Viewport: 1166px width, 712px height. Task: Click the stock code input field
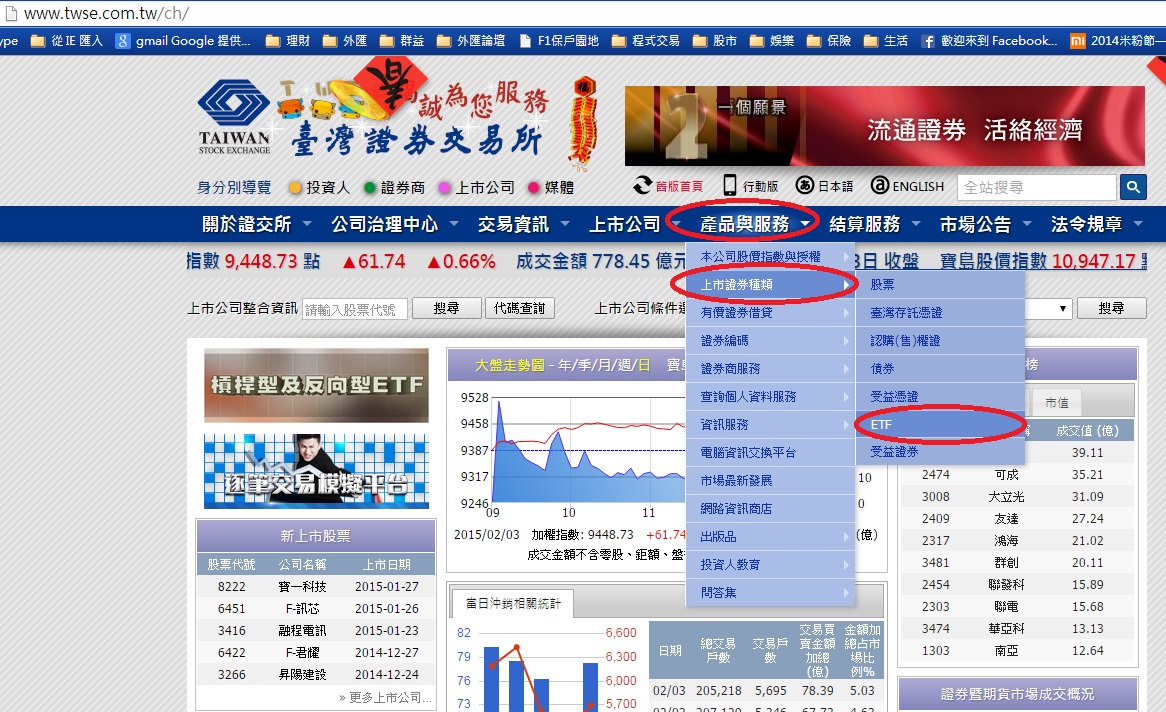[355, 309]
